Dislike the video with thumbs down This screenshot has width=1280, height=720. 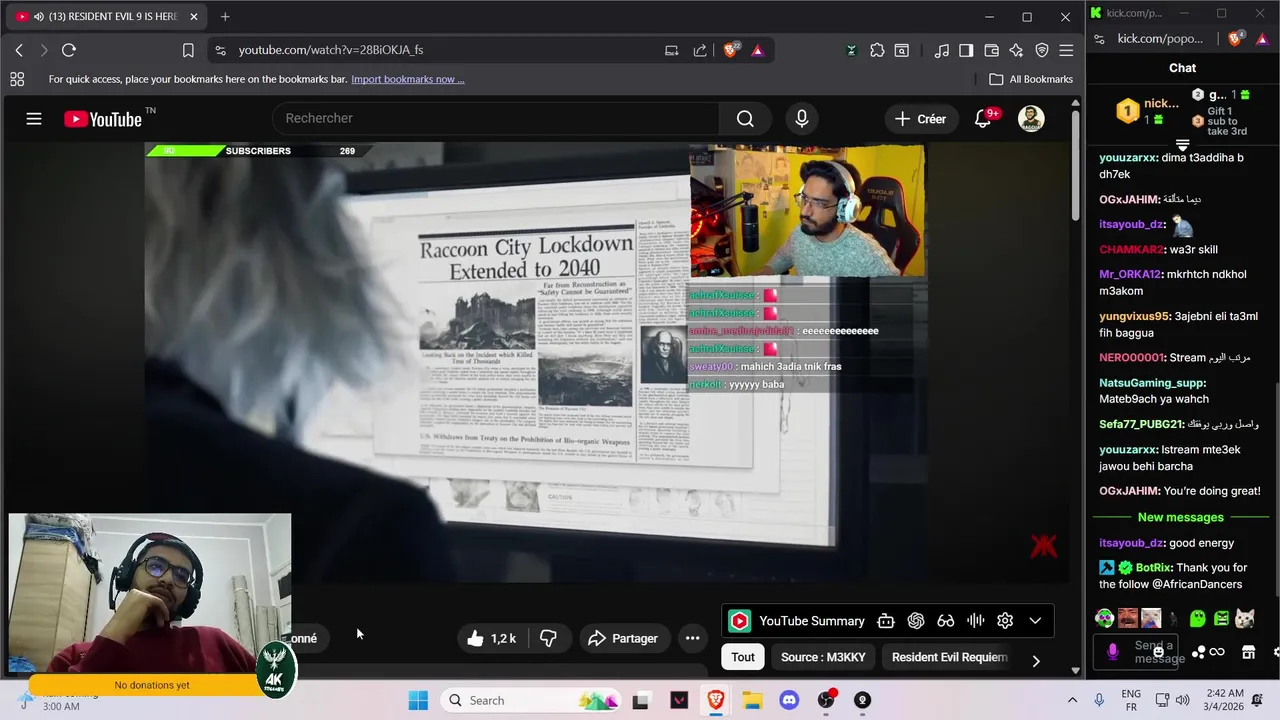coord(548,638)
